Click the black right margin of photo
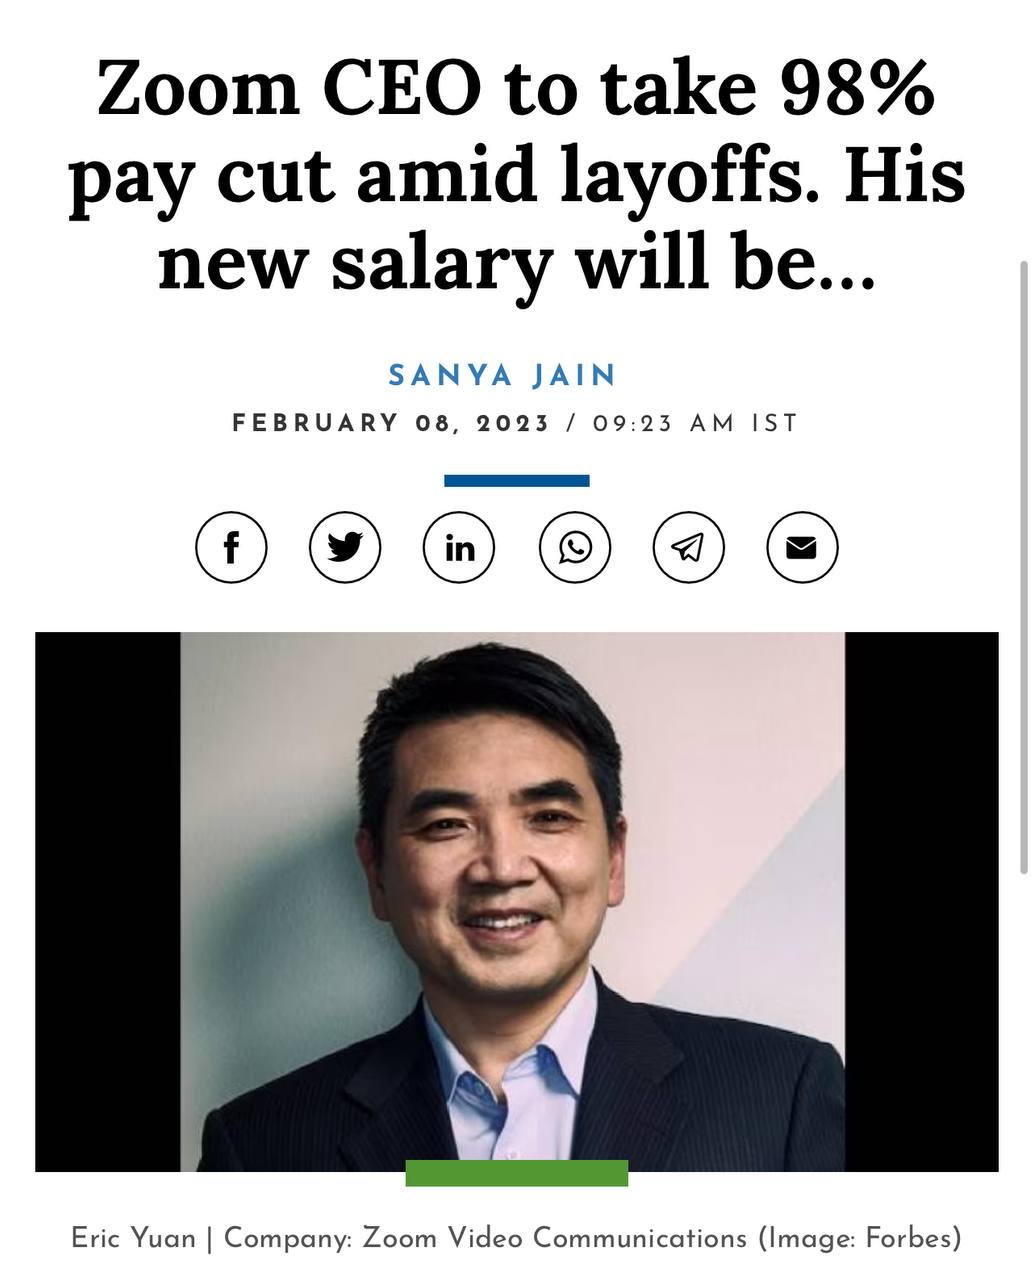 tap(922, 901)
